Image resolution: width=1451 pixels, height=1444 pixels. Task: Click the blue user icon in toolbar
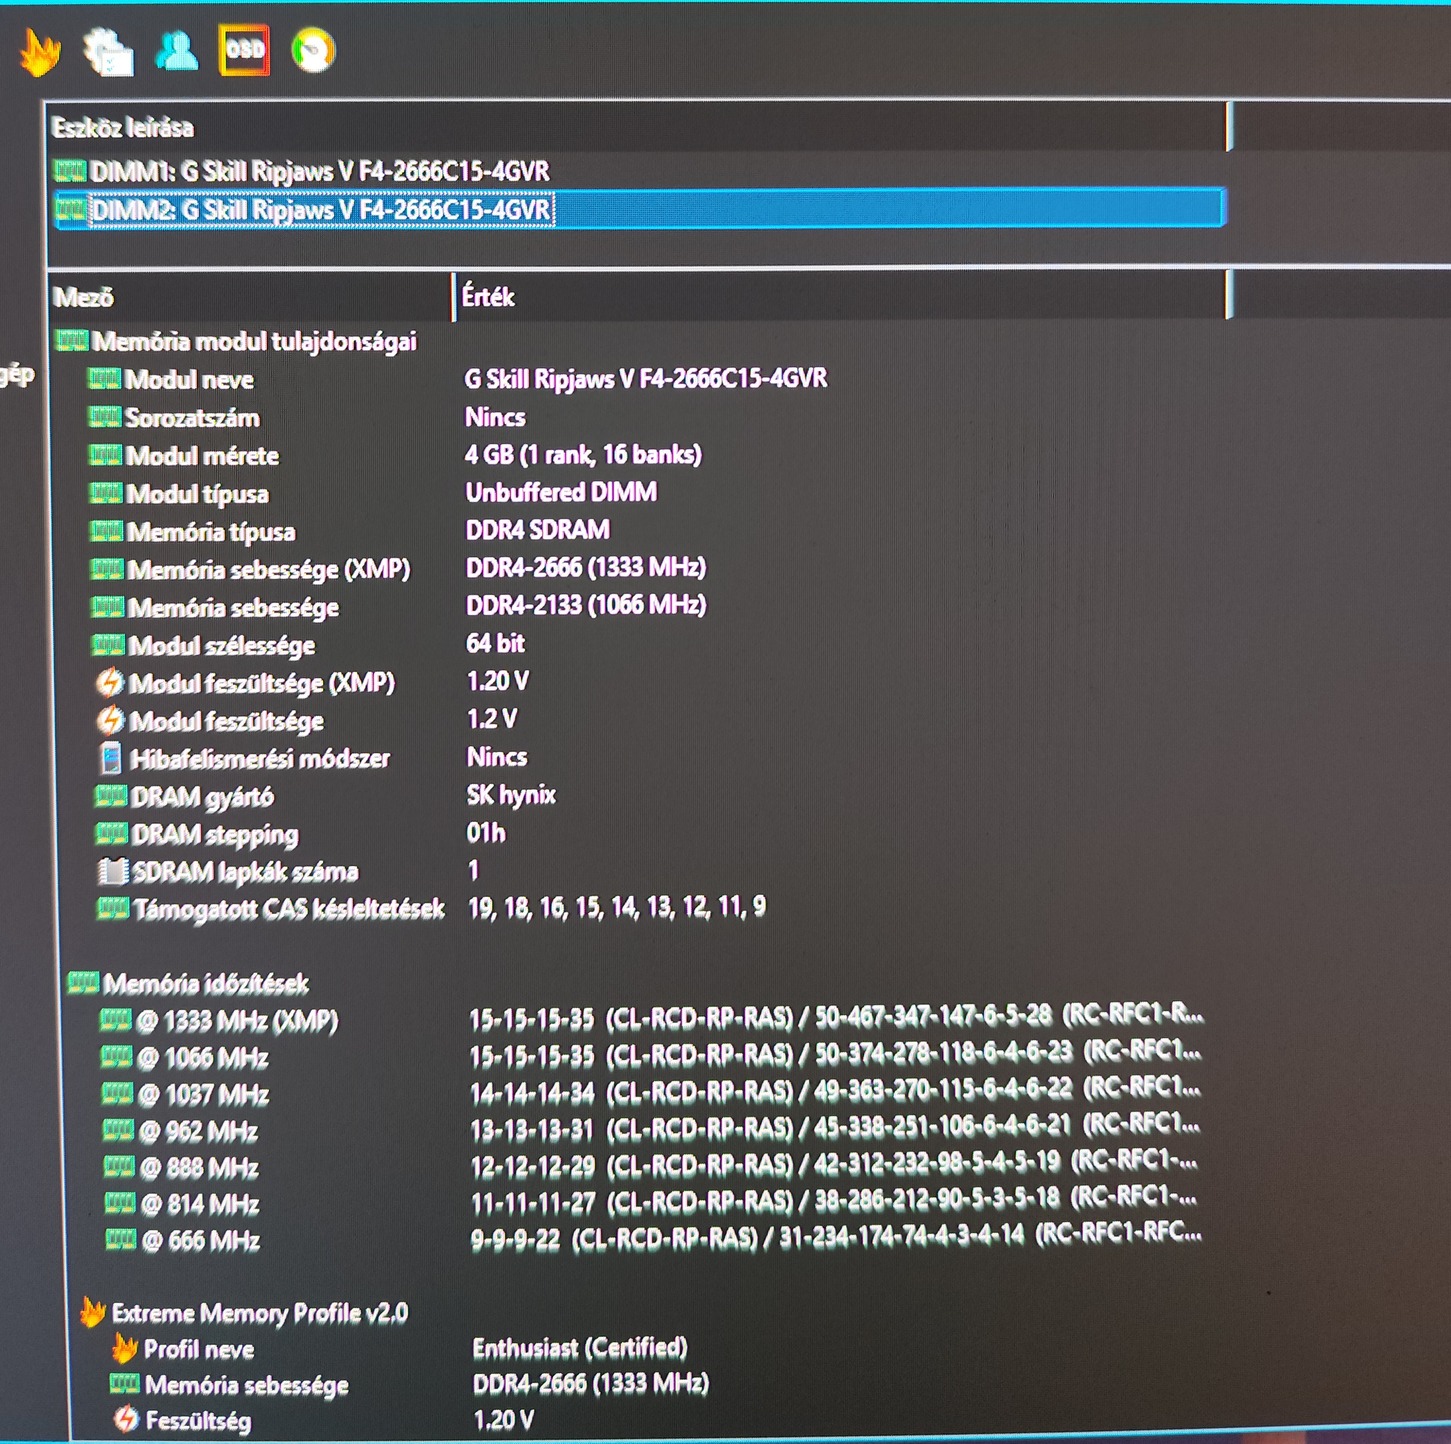[x=177, y=51]
